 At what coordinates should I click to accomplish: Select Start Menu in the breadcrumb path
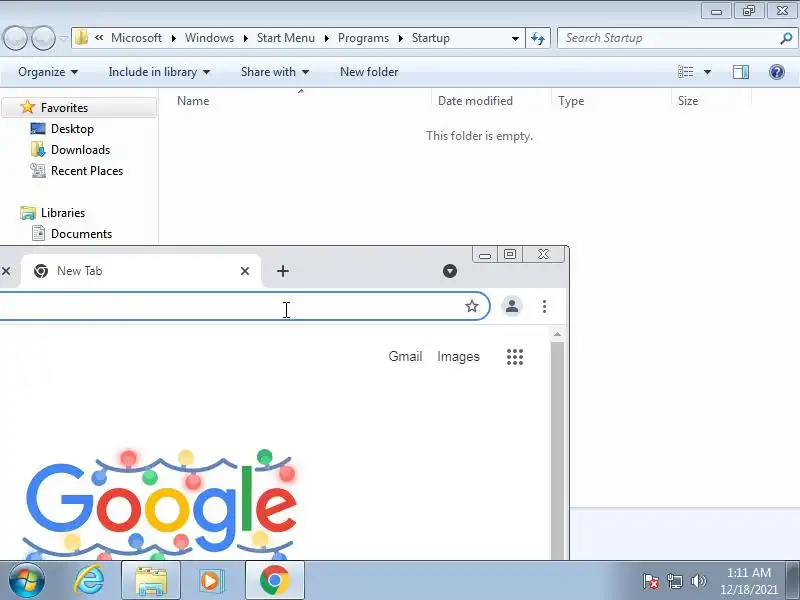(x=286, y=38)
